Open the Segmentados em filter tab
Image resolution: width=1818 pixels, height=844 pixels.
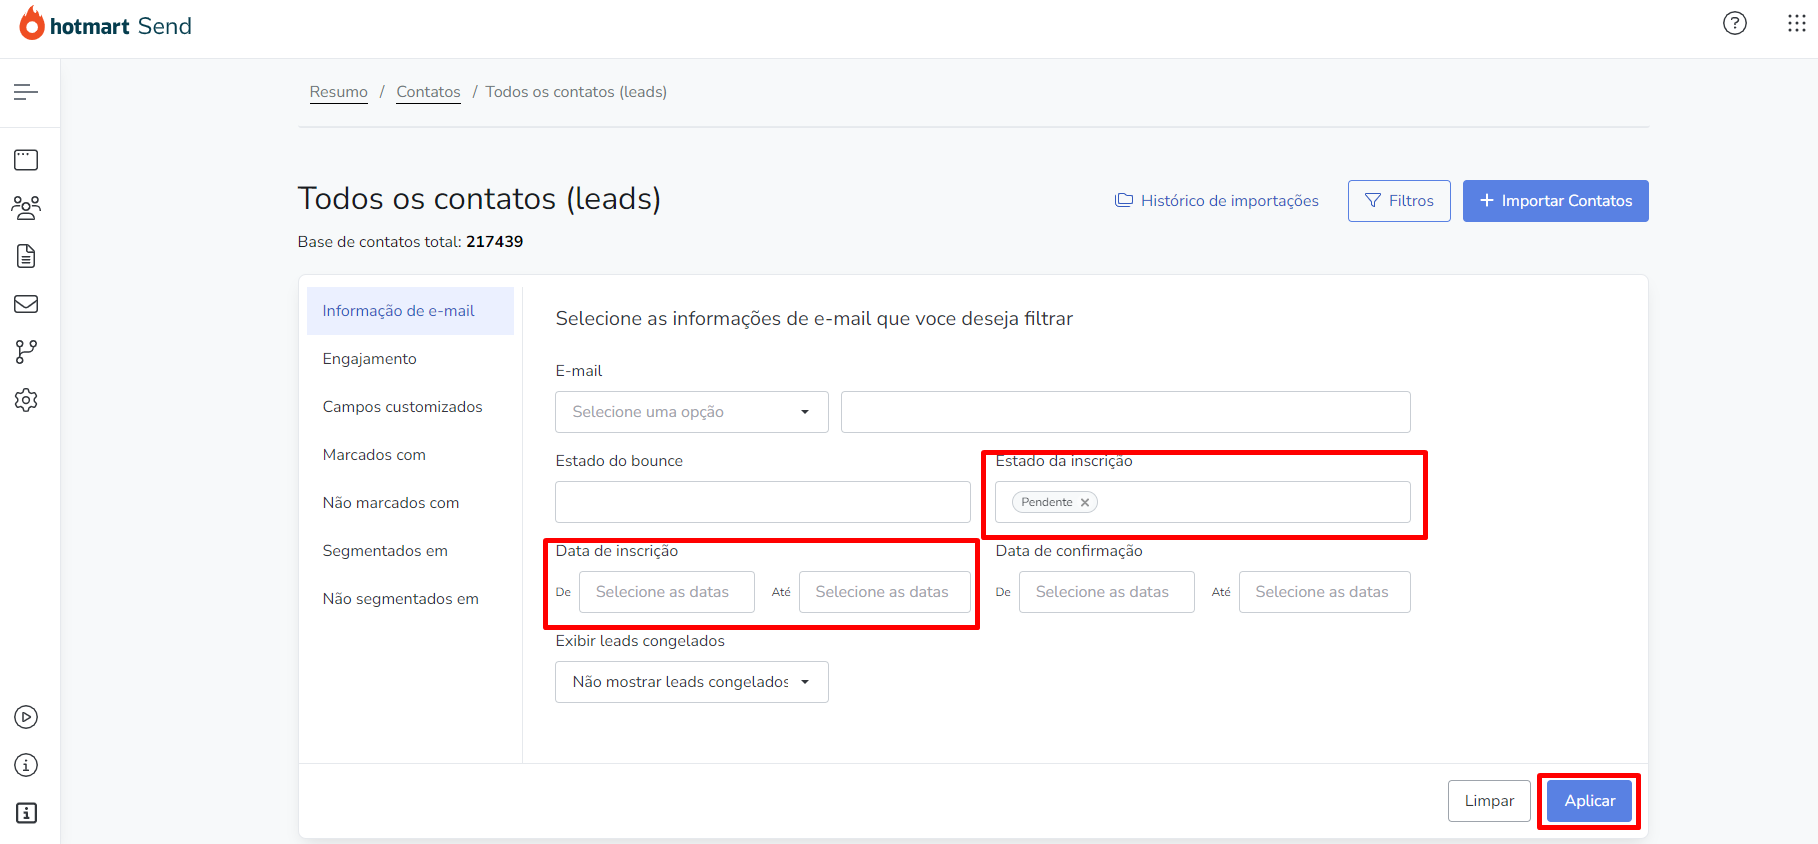click(385, 551)
